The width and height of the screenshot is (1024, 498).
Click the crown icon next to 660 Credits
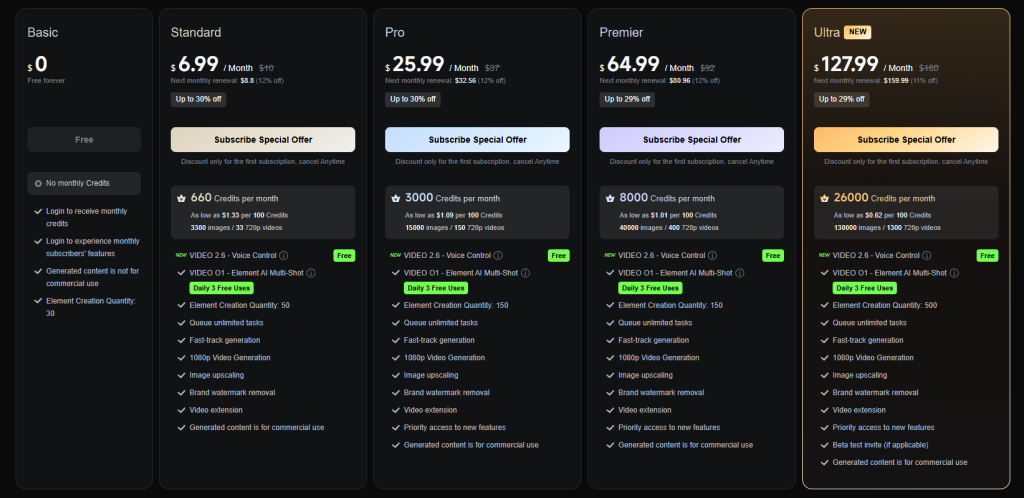click(181, 198)
